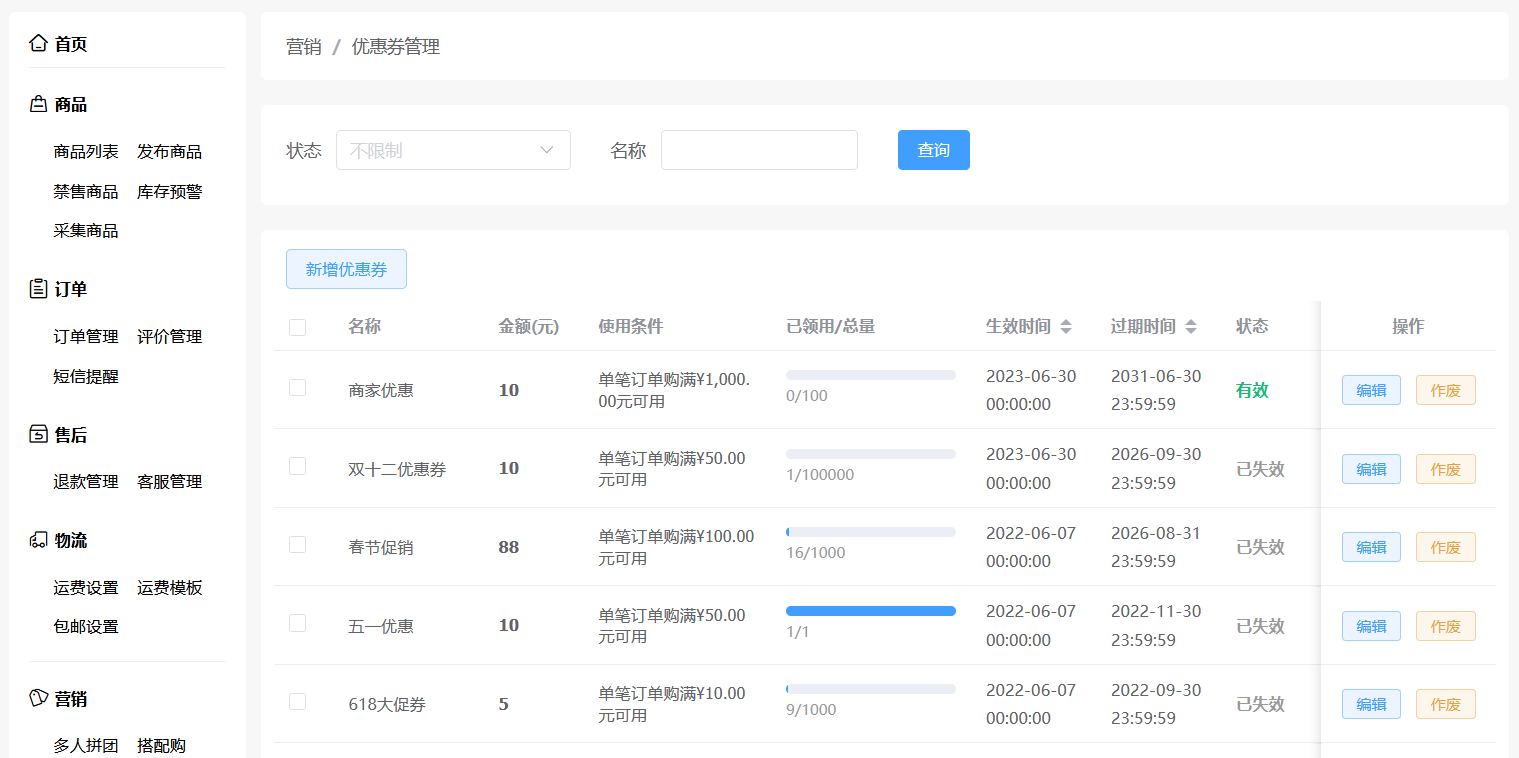Void the 五一优惠 coupon with 作废

[x=1446, y=626]
